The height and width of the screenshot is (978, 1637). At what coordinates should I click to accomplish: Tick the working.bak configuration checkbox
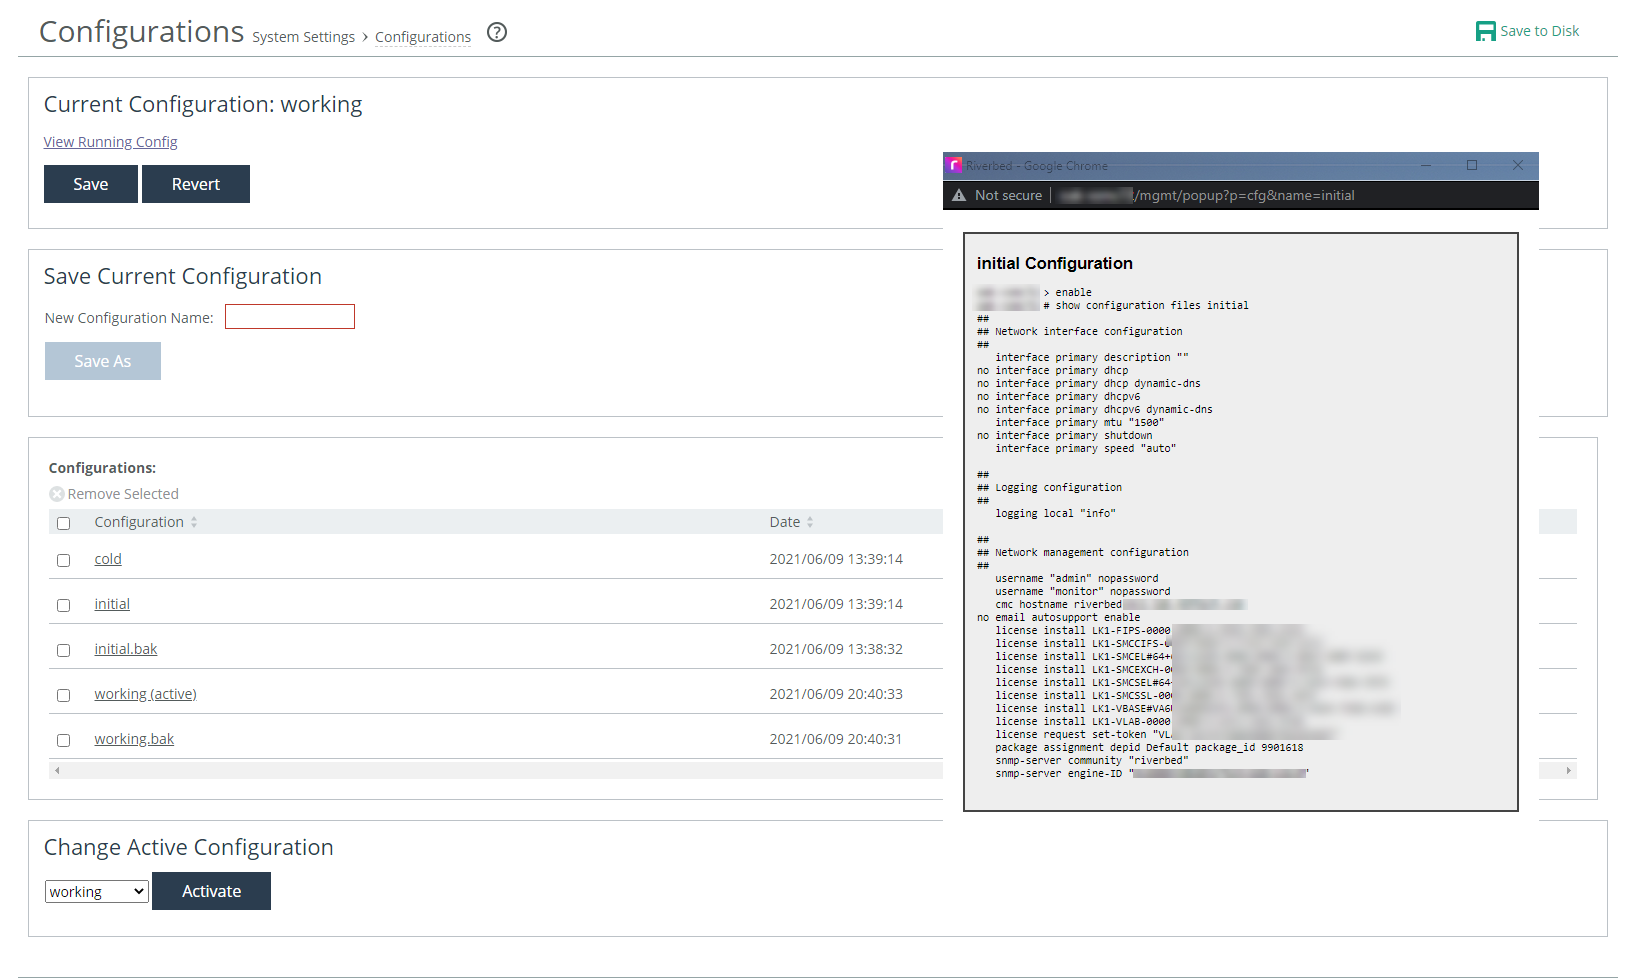64,741
